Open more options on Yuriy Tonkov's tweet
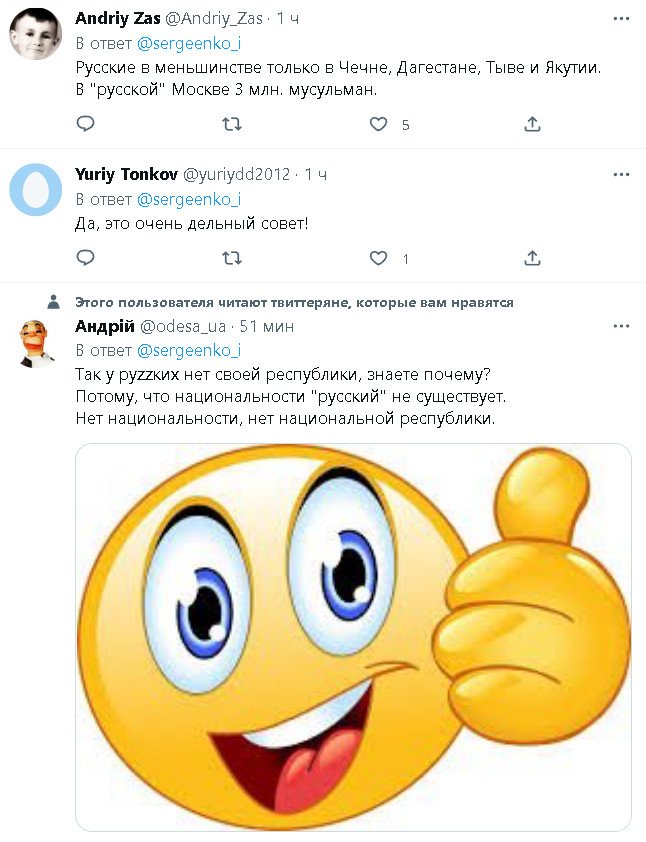 (x=621, y=174)
